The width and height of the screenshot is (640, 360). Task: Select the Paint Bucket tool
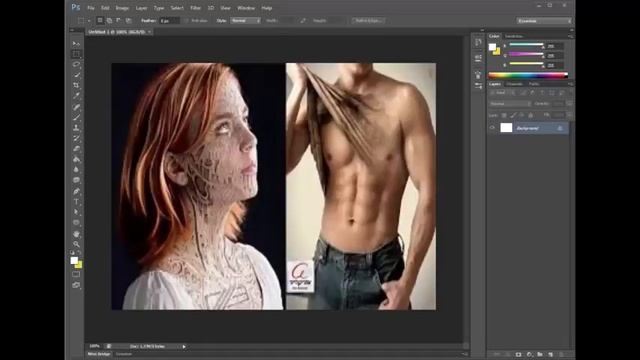click(x=76, y=160)
